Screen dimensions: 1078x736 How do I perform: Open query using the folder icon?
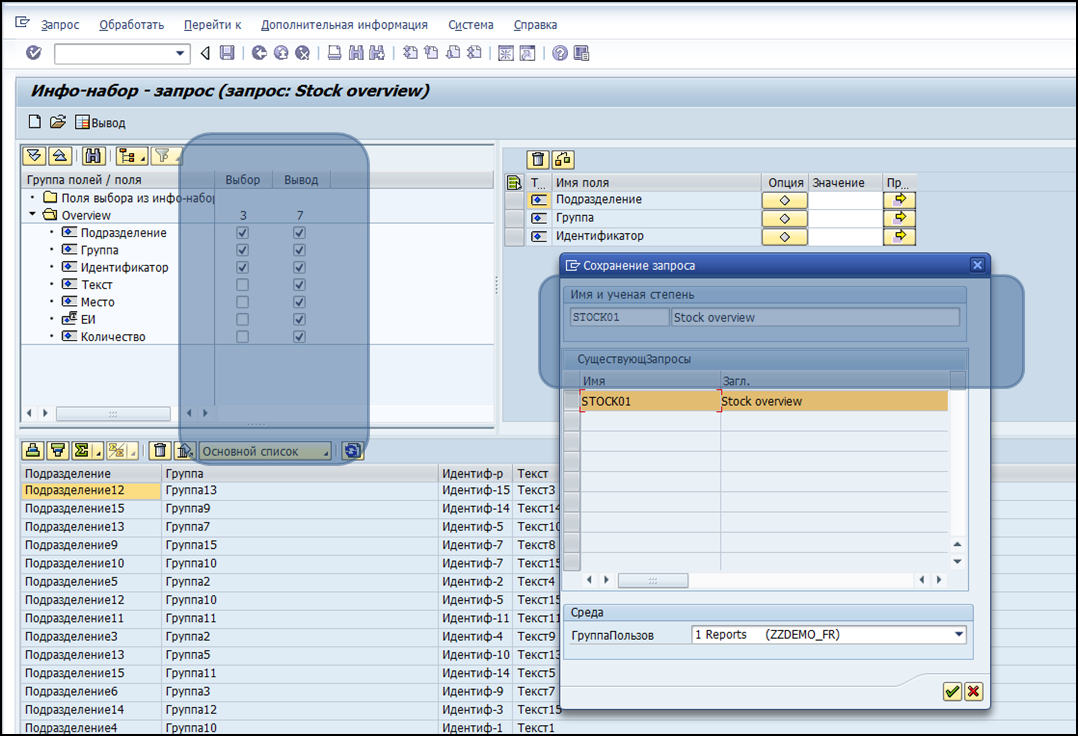(x=58, y=122)
